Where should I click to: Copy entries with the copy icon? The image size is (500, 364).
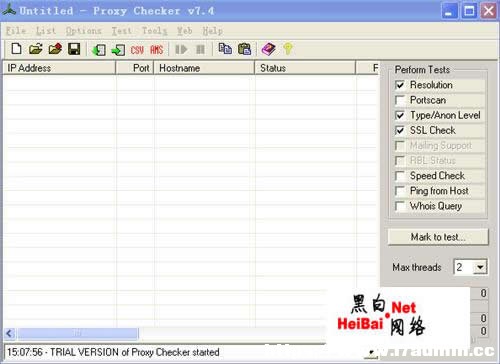coord(225,49)
